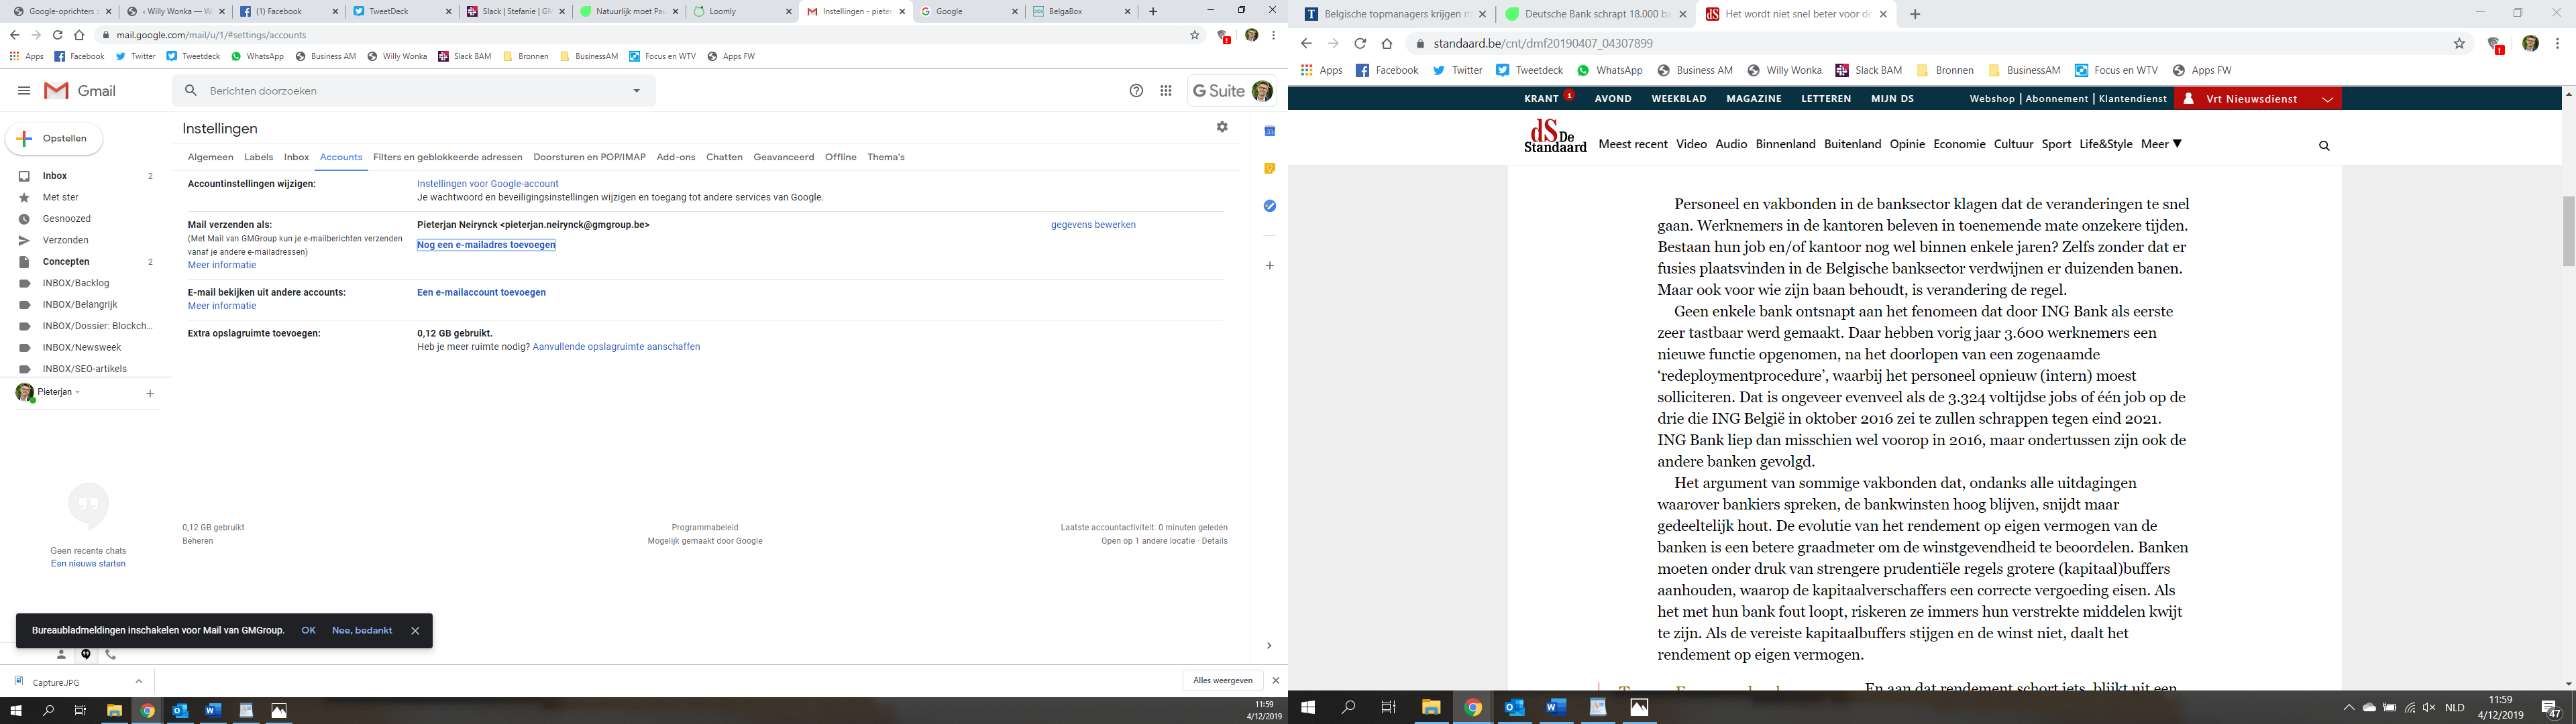The height and width of the screenshot is (724, 2576).
Task: Open Gmail settings gear icon
Action: 1222,127
